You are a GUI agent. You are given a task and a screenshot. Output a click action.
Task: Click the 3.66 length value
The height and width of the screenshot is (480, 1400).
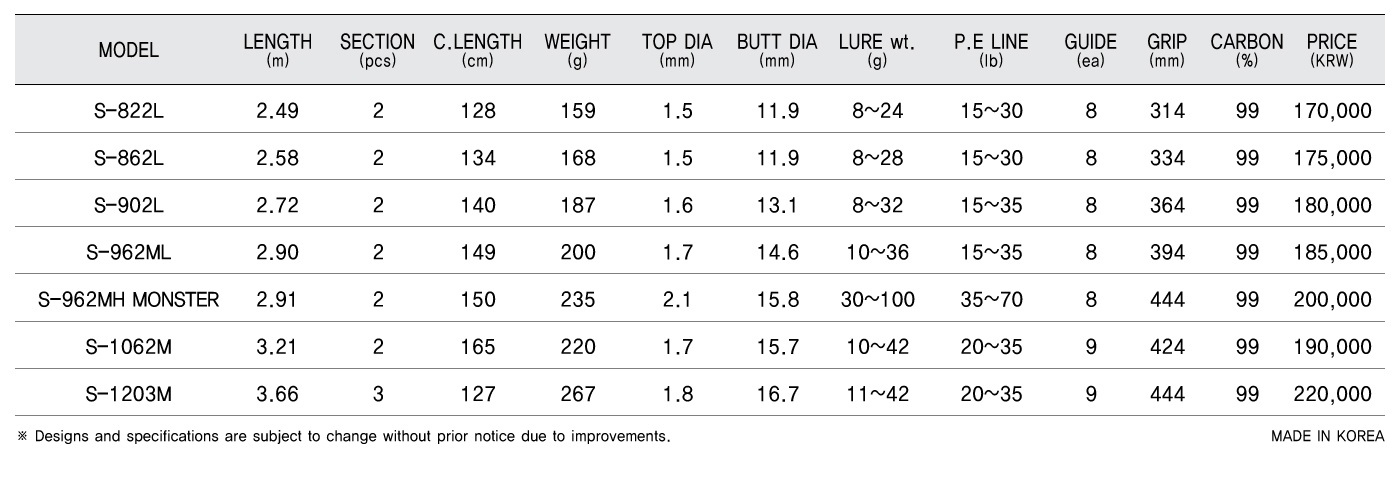coord(277,394)
